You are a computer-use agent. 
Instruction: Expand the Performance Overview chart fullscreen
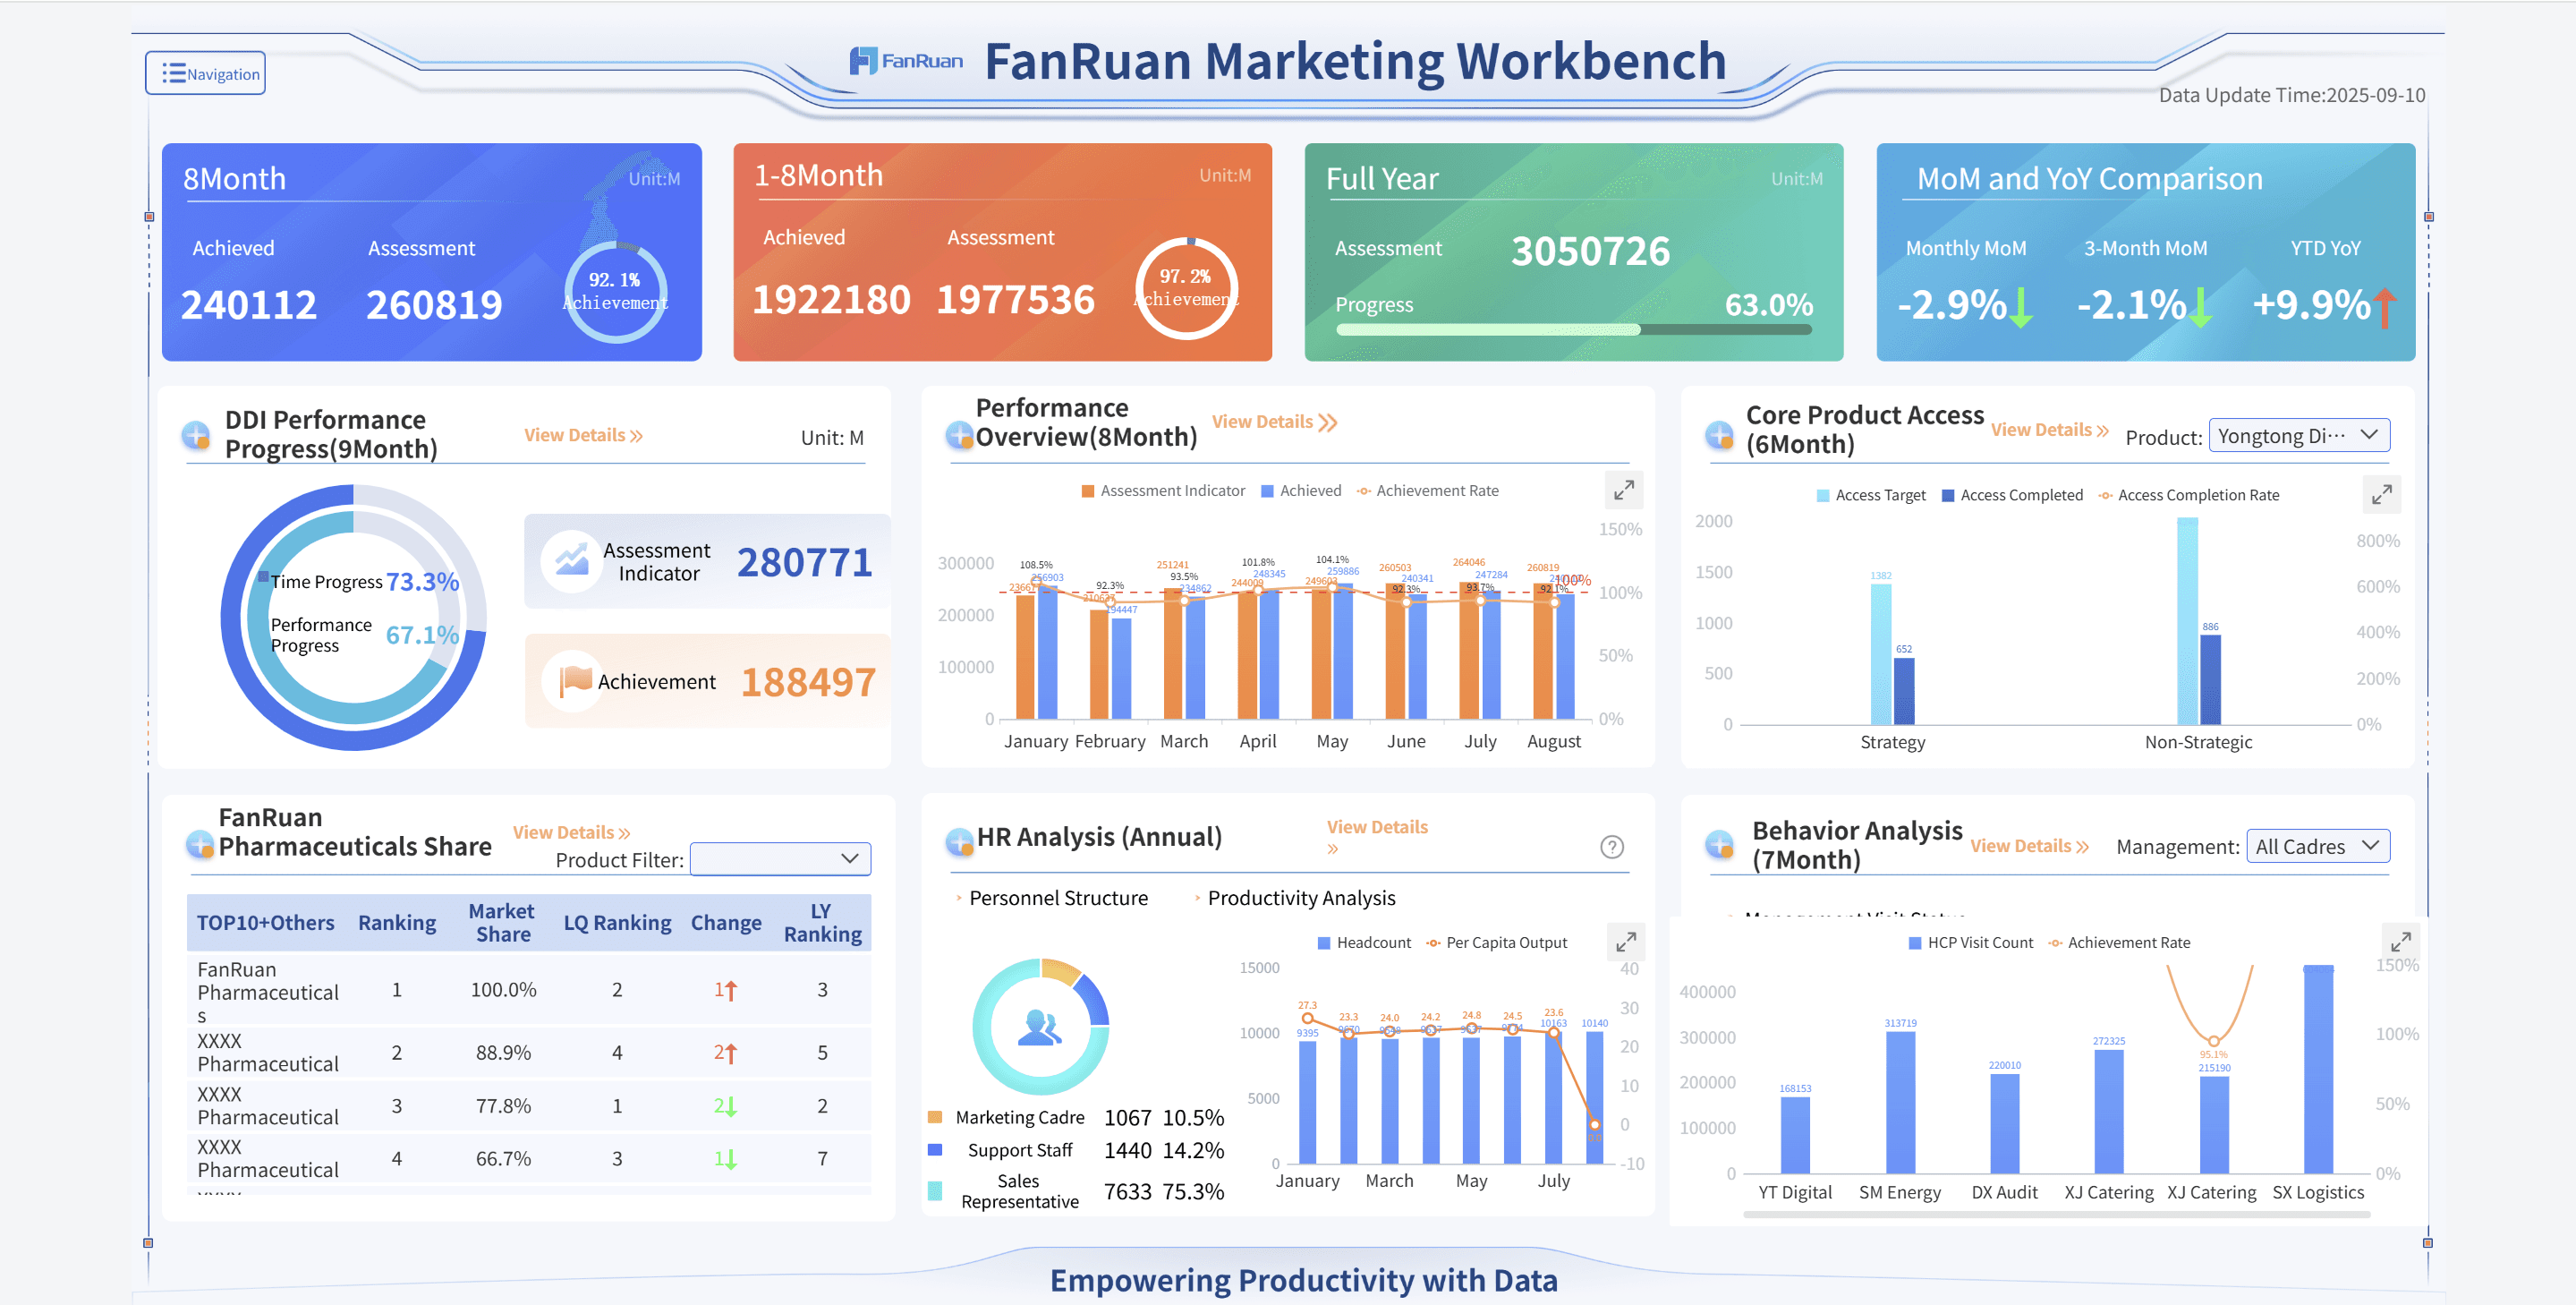1623,490
